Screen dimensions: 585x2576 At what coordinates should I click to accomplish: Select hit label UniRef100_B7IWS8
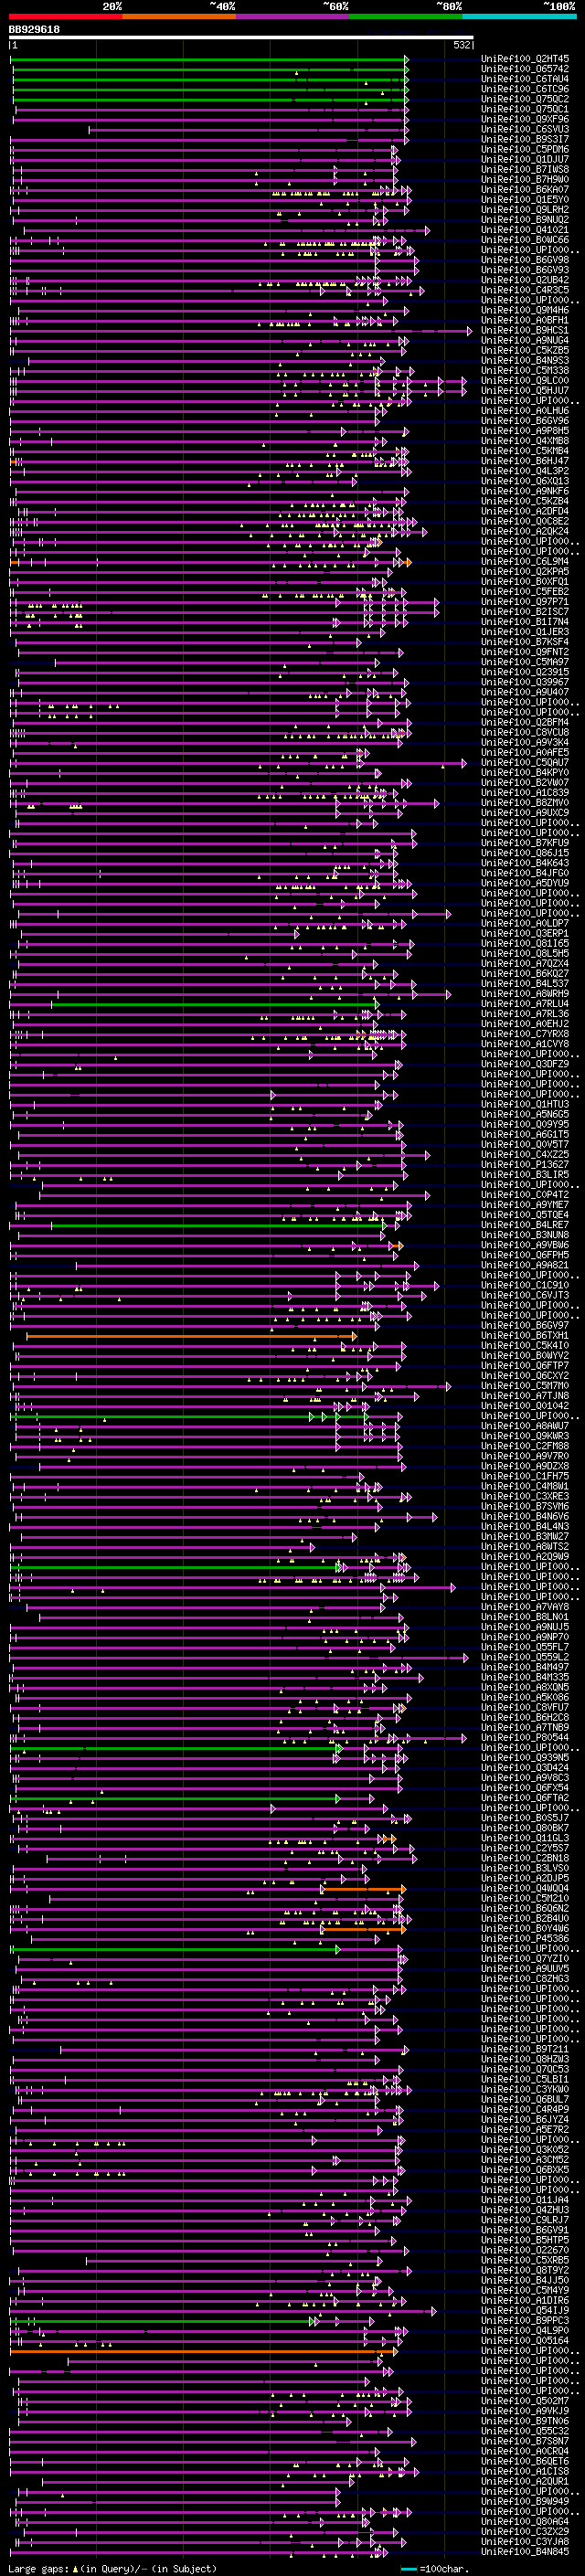pyautogui.click(x=525, y=169)
